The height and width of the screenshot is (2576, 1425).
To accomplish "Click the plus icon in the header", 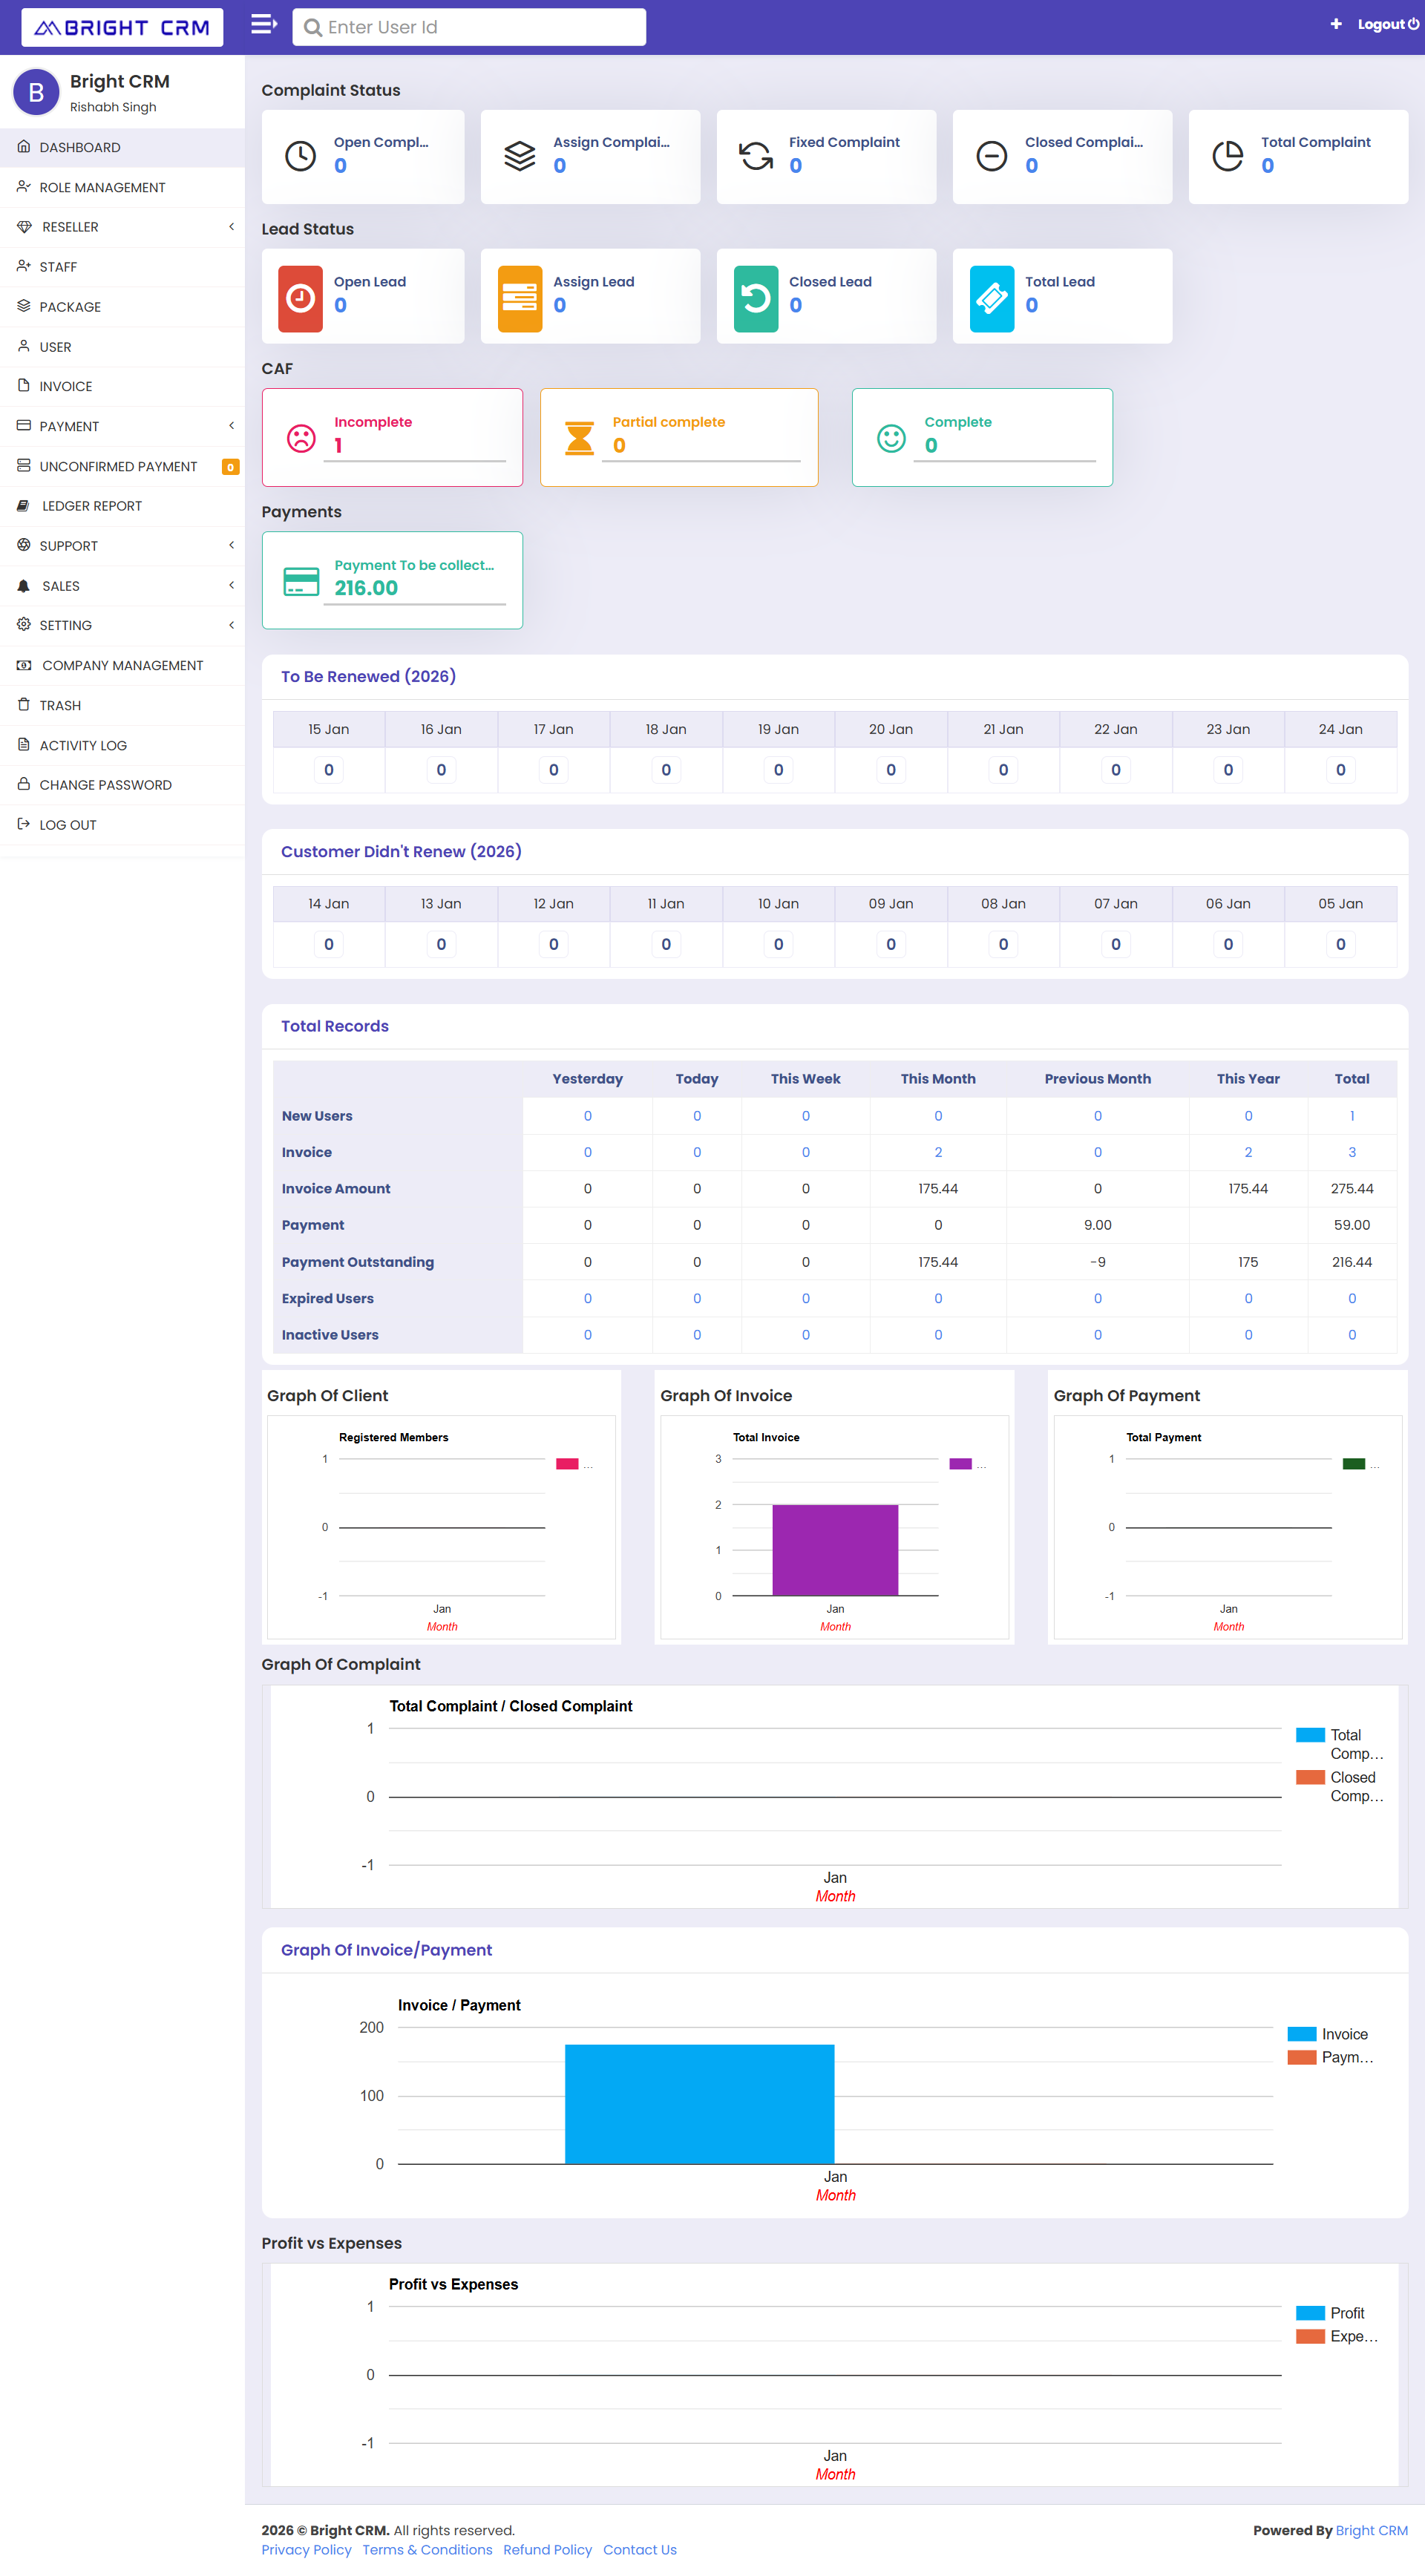I will [1335, 24].
